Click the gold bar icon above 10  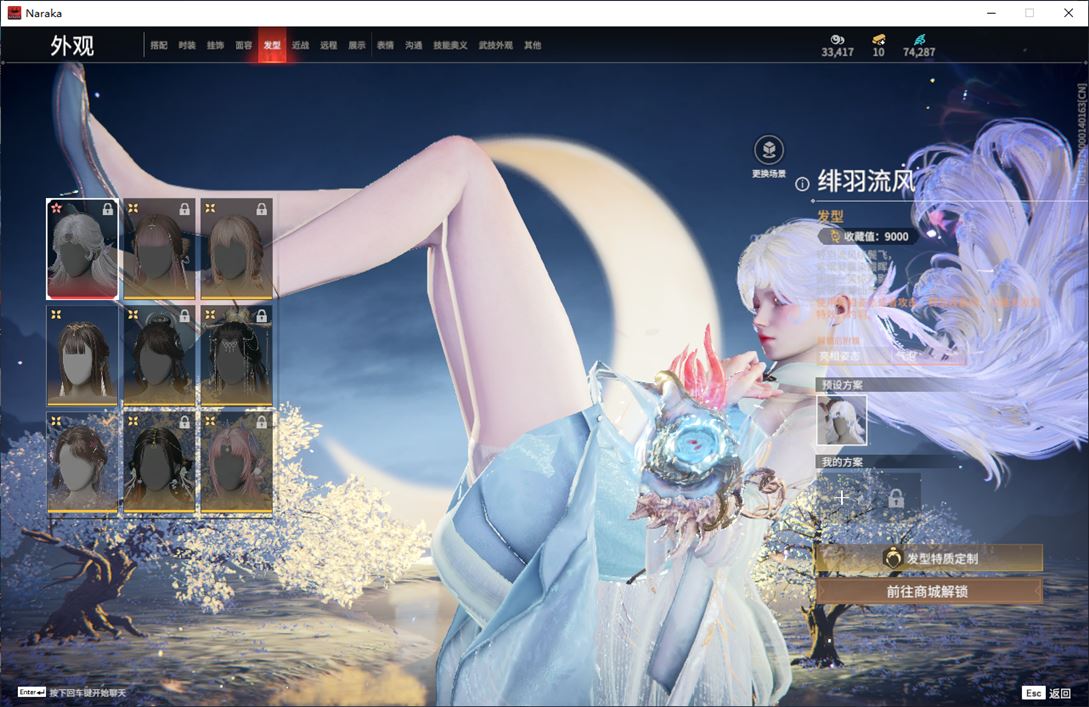879,40
